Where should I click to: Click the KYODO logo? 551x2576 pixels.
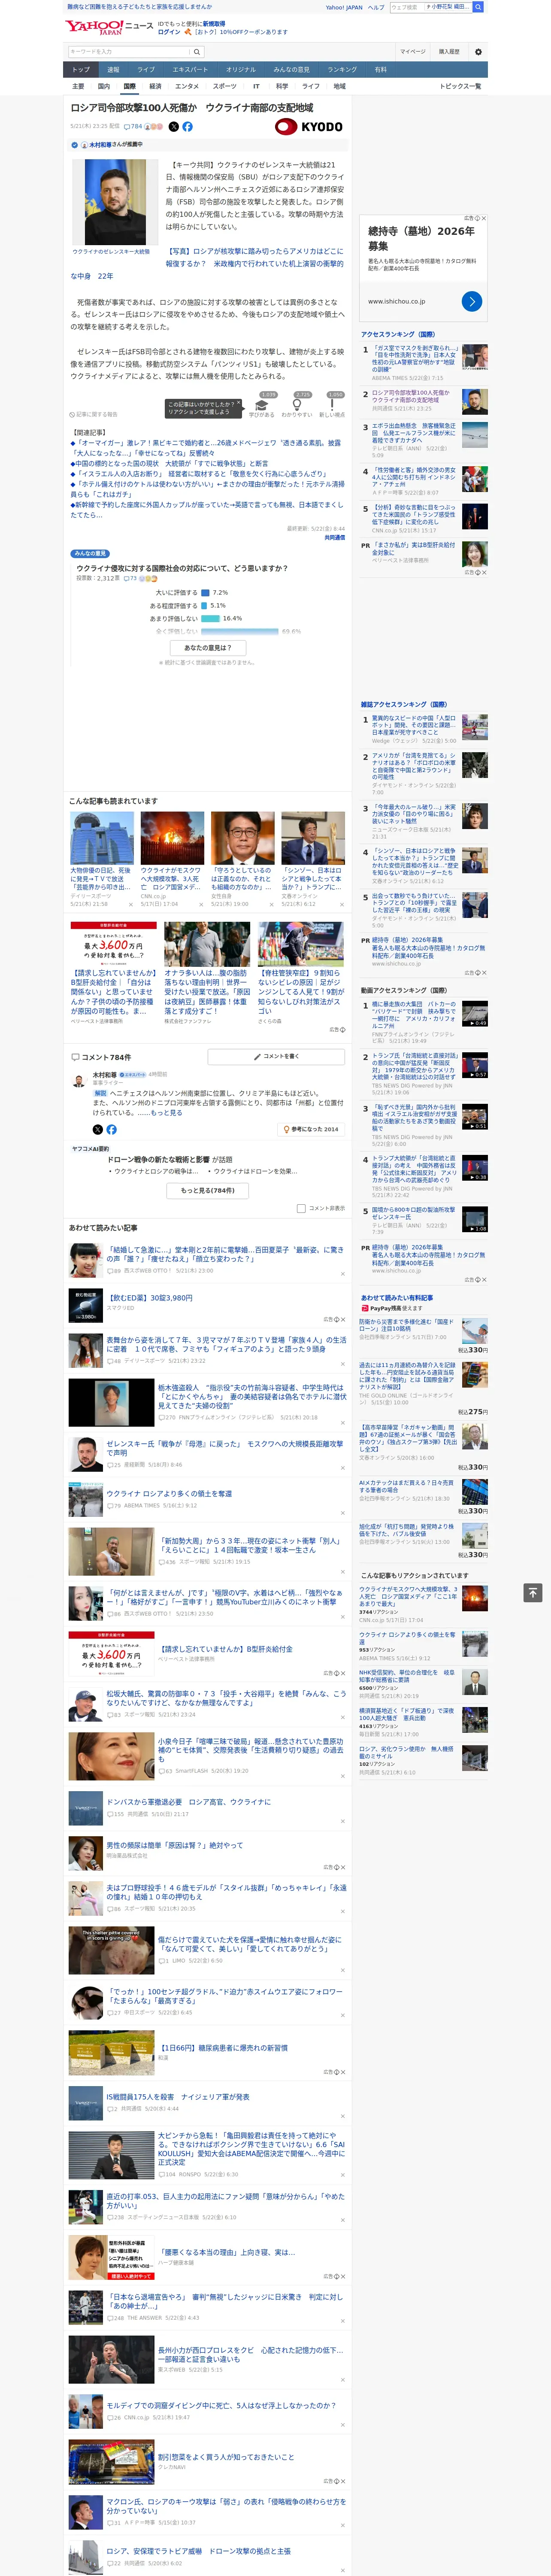[309, 127]
